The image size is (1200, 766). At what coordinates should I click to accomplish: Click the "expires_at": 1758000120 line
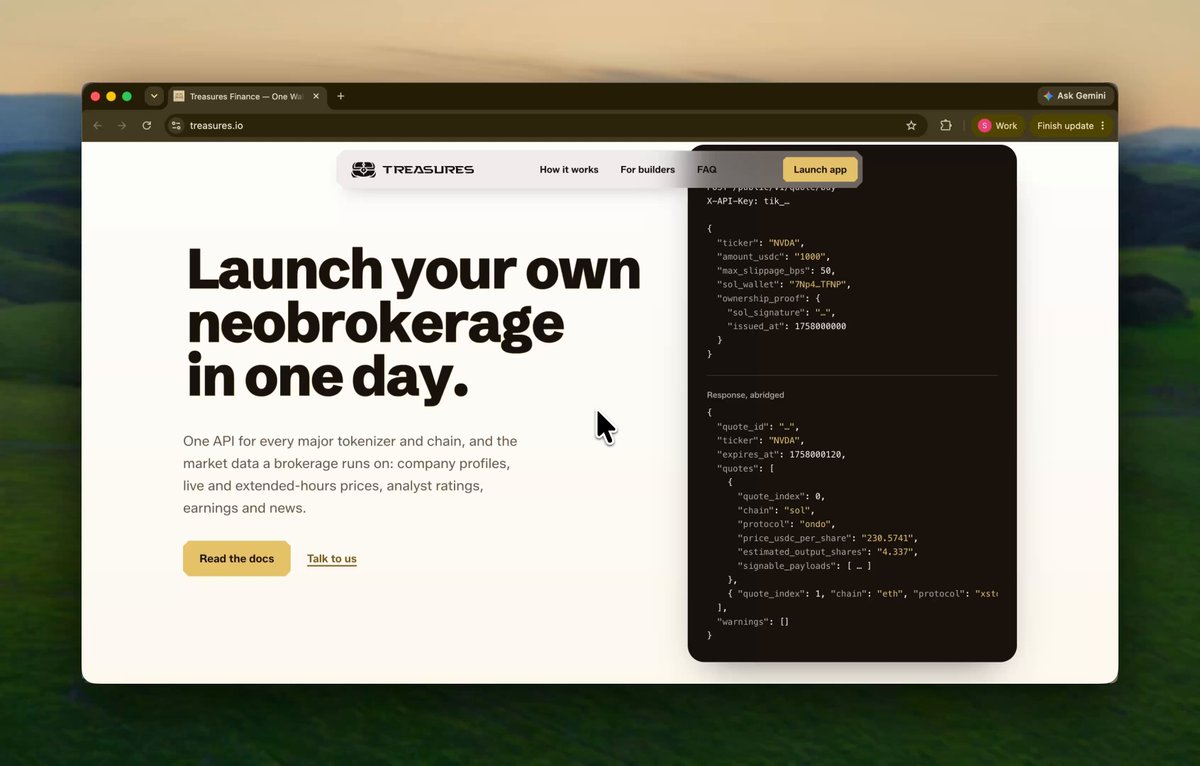click(x=781, y=454)
